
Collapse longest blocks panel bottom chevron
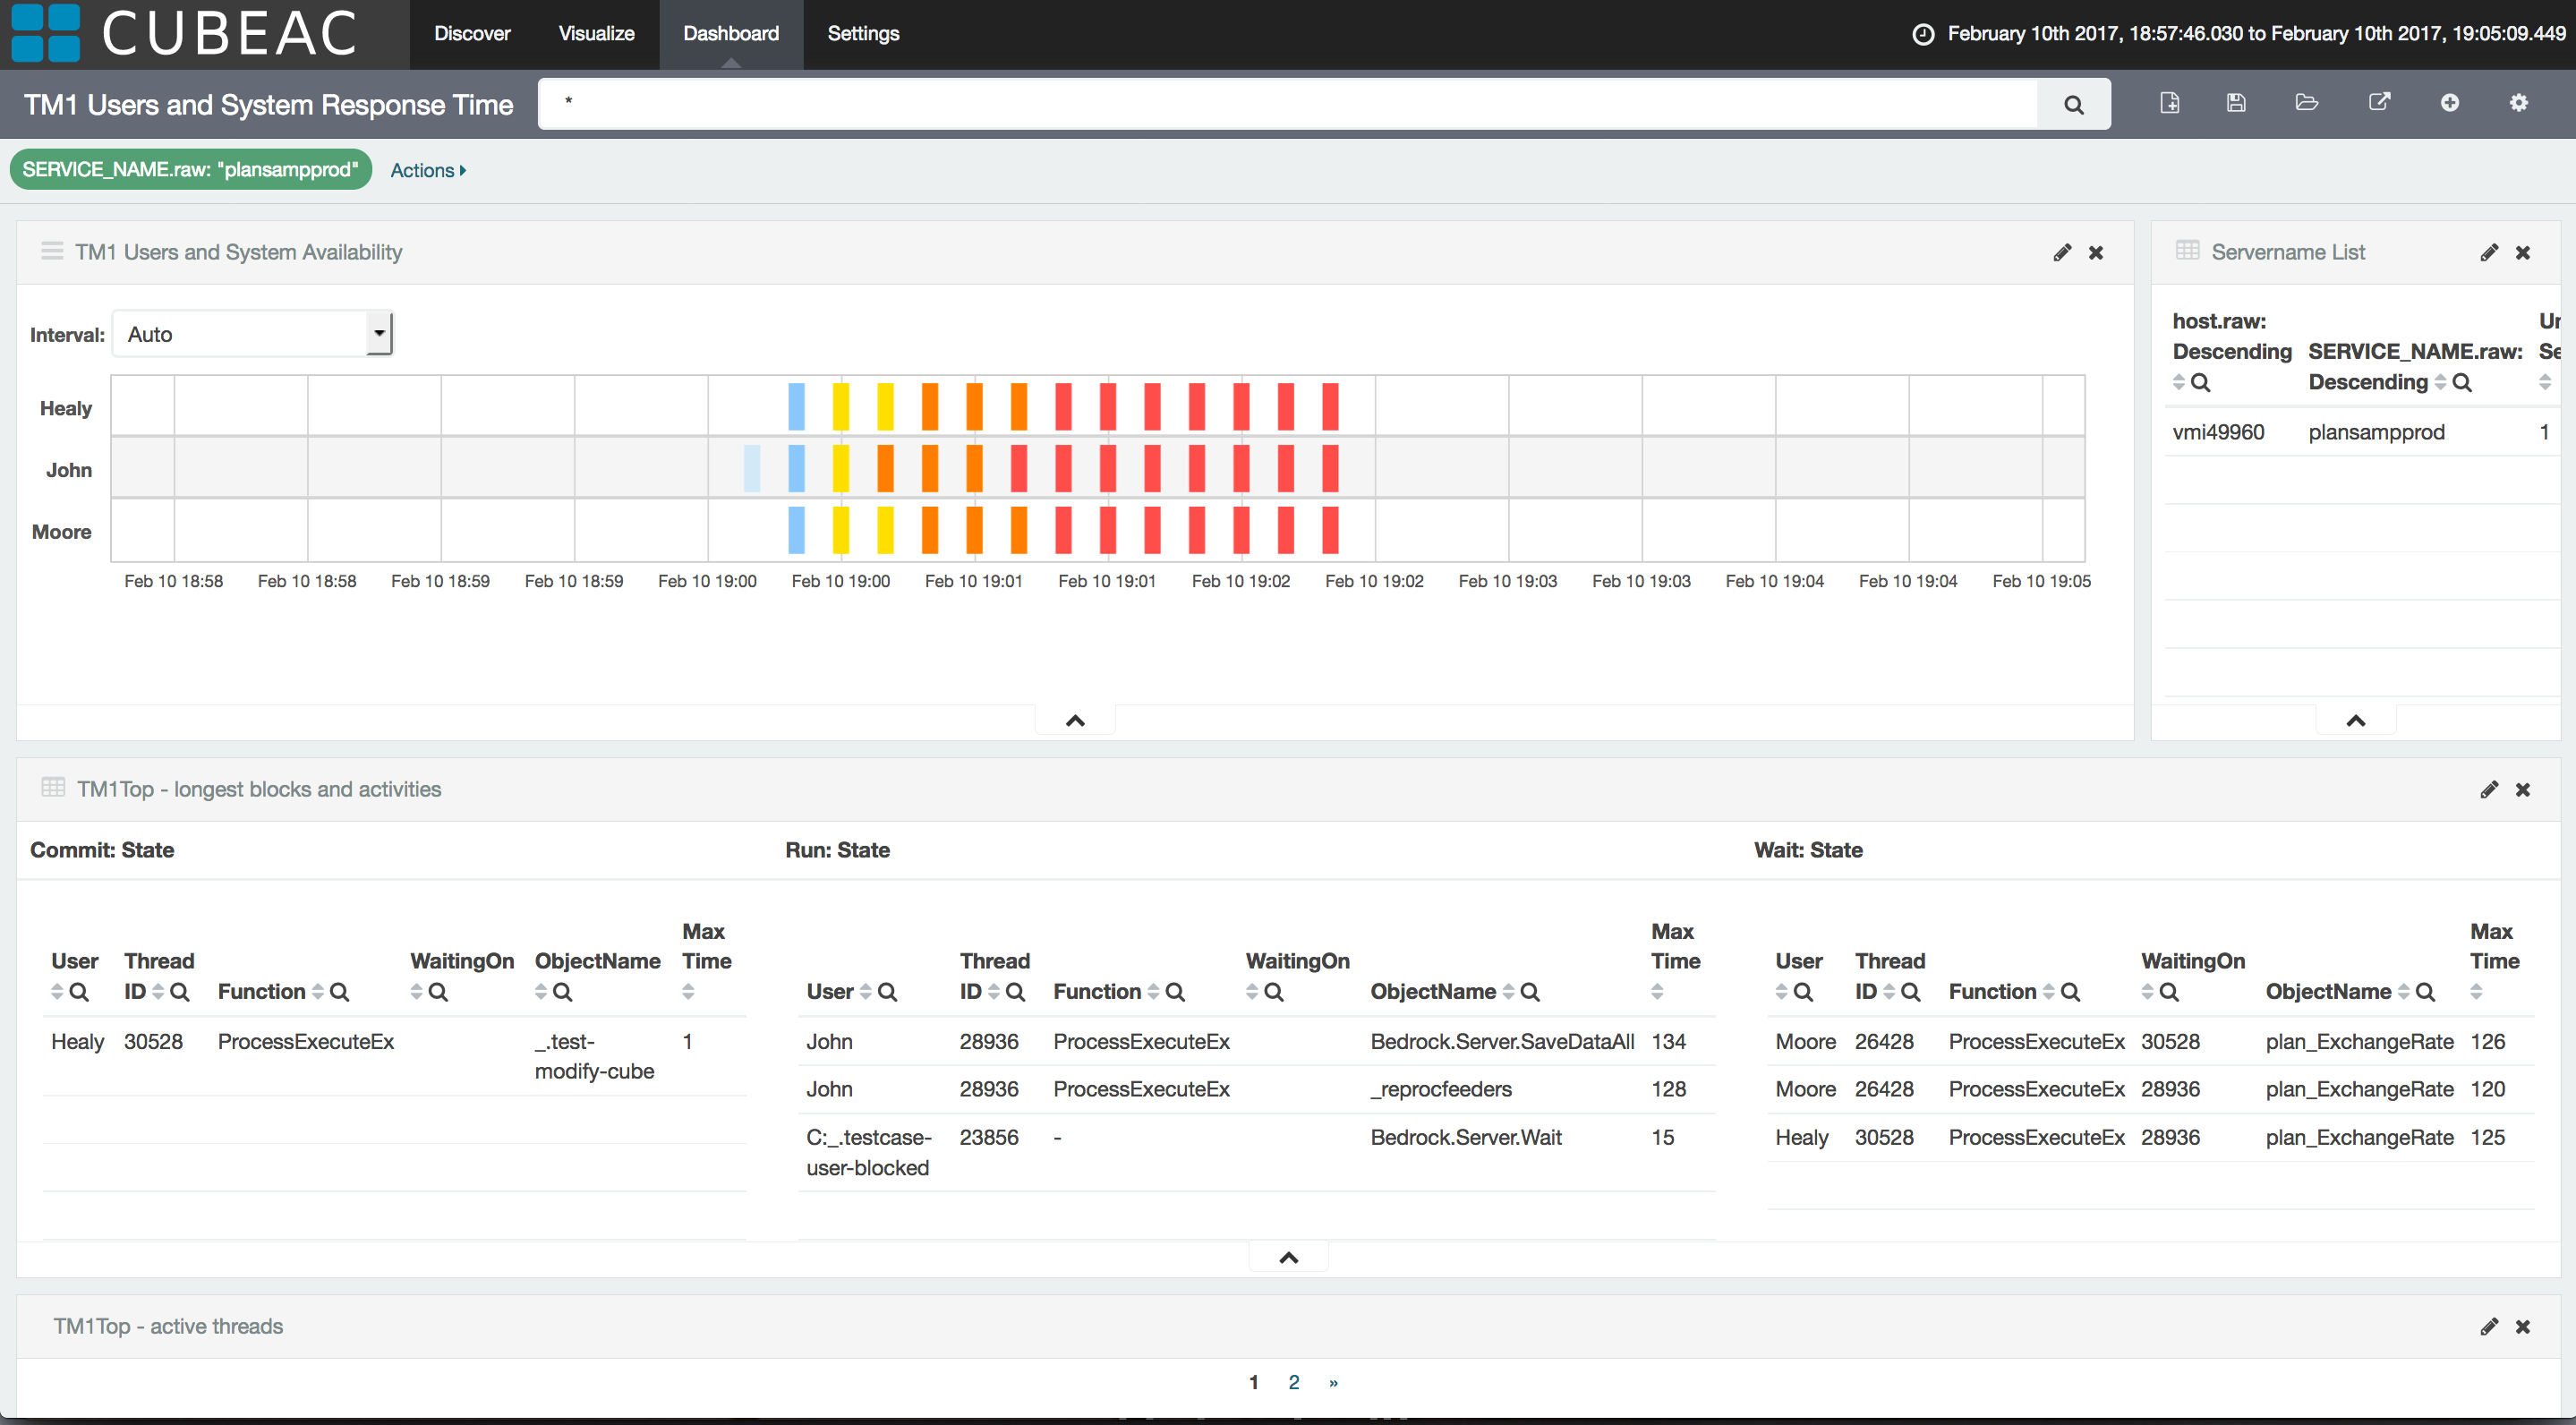[x=1289, y=1258]
